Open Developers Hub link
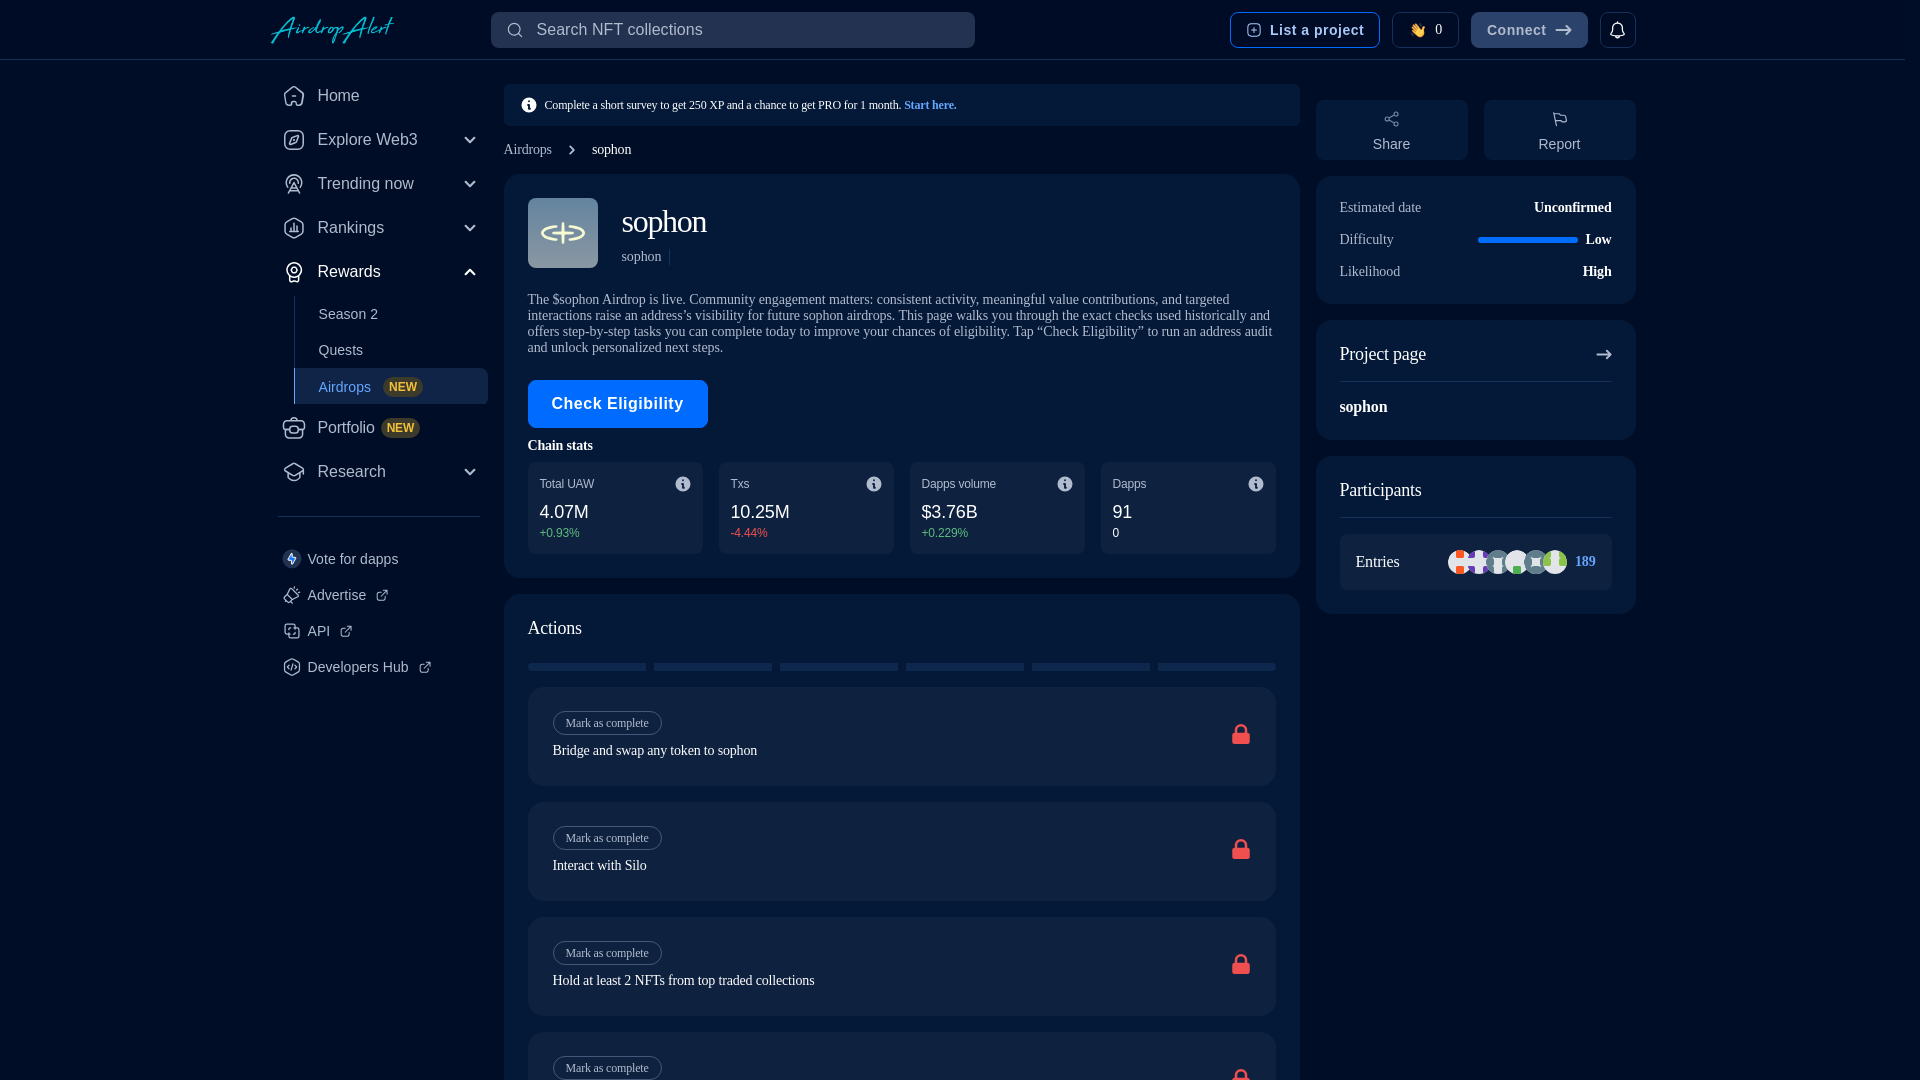This screenshot has height=1080, width=1920. 357,667
